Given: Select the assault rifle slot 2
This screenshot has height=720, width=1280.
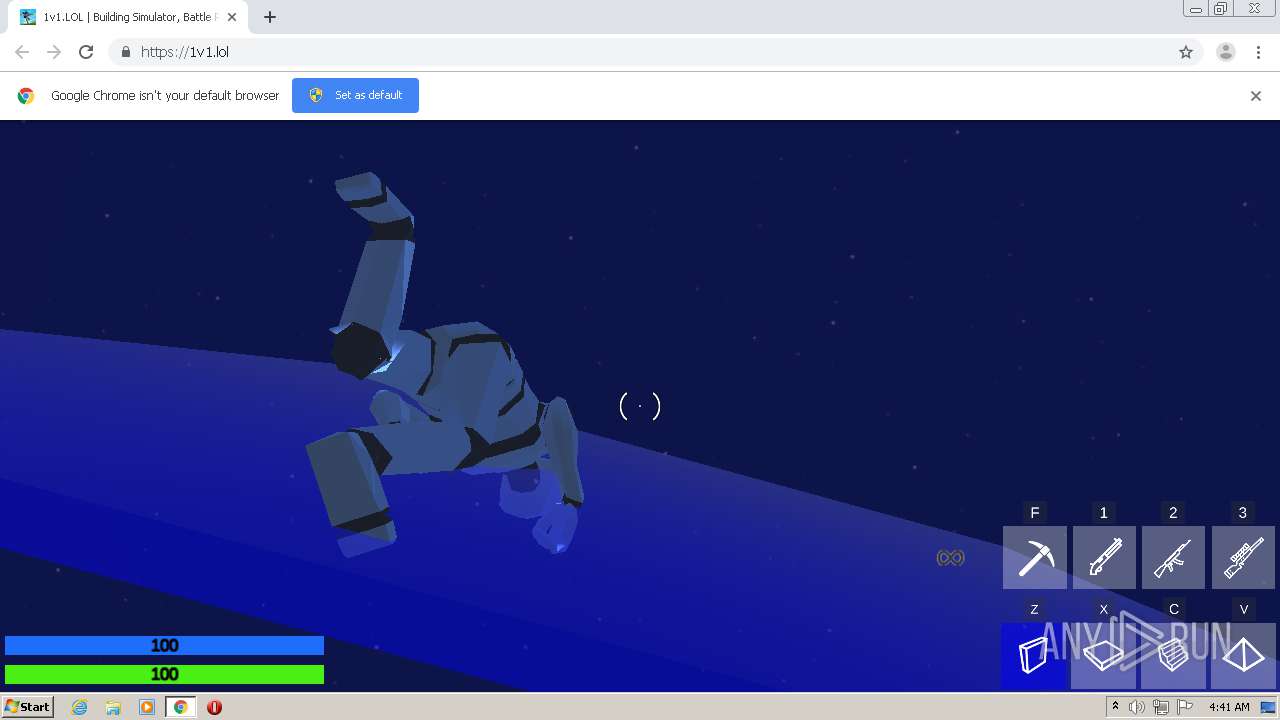Looking at the screenshot, I should 1173,557.
